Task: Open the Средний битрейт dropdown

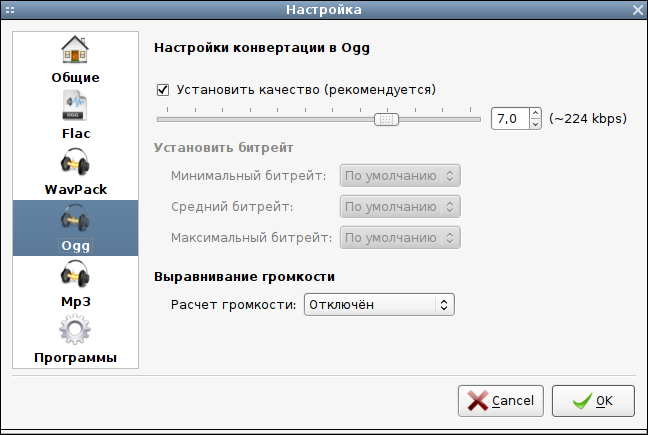Action: tap(400, 207)
